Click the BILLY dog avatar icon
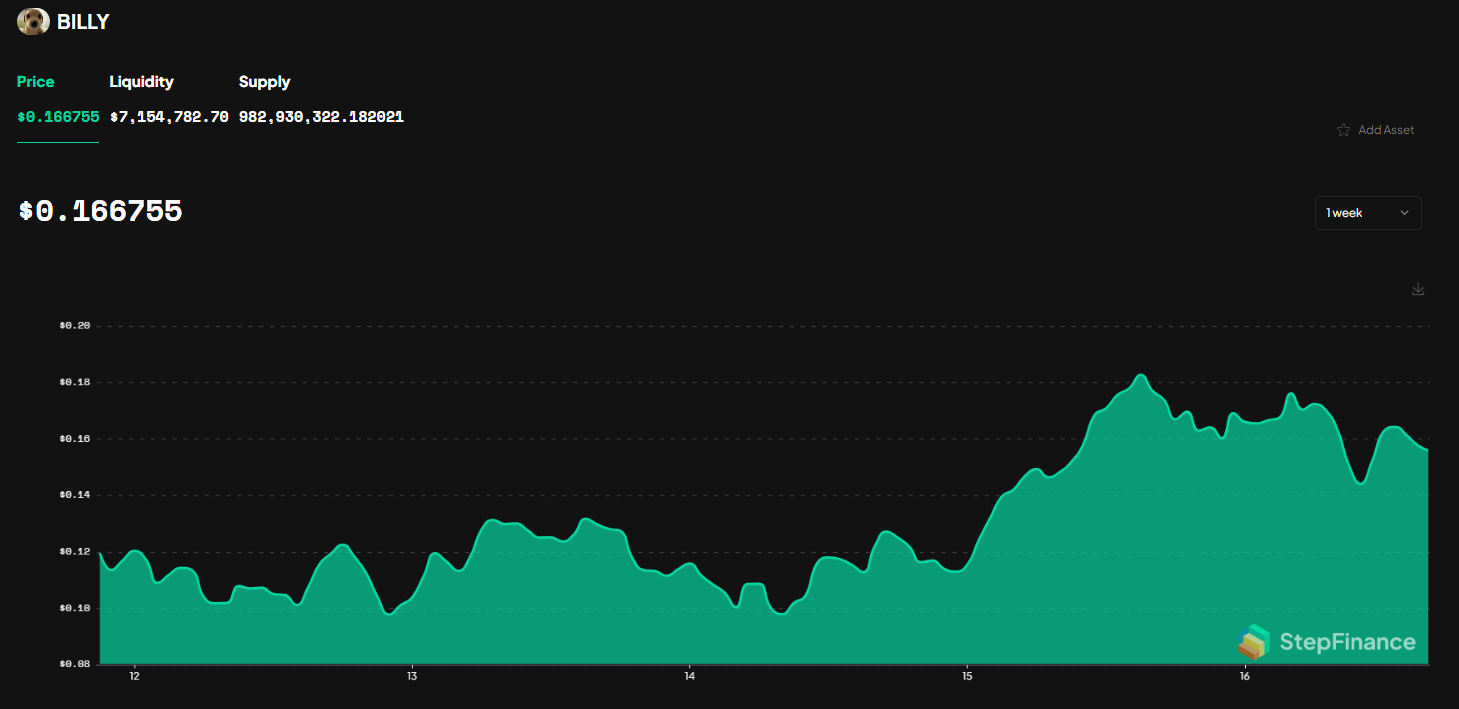This screenshot has height=709, width=1459. click(x=33, y=21)
